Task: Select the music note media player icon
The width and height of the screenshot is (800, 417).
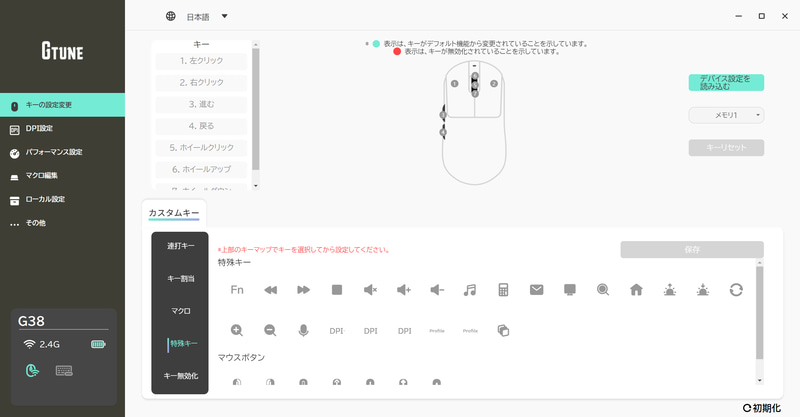Action: 470,290
